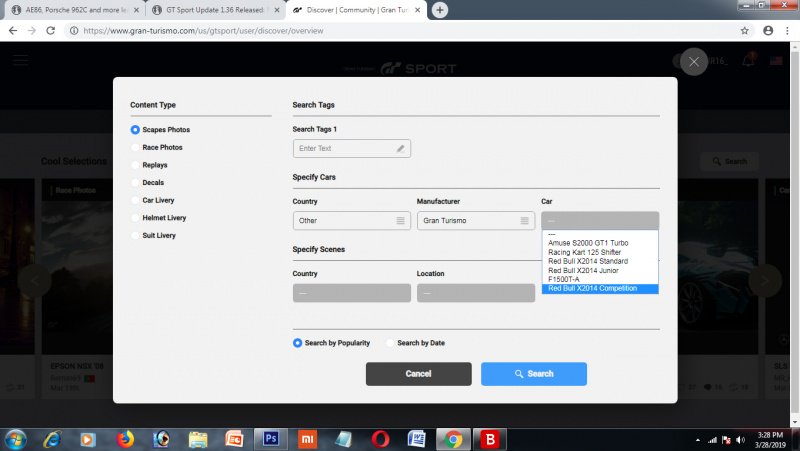
Task: Open the Specify Scenes Country dropdown
Action: [352, 293]
